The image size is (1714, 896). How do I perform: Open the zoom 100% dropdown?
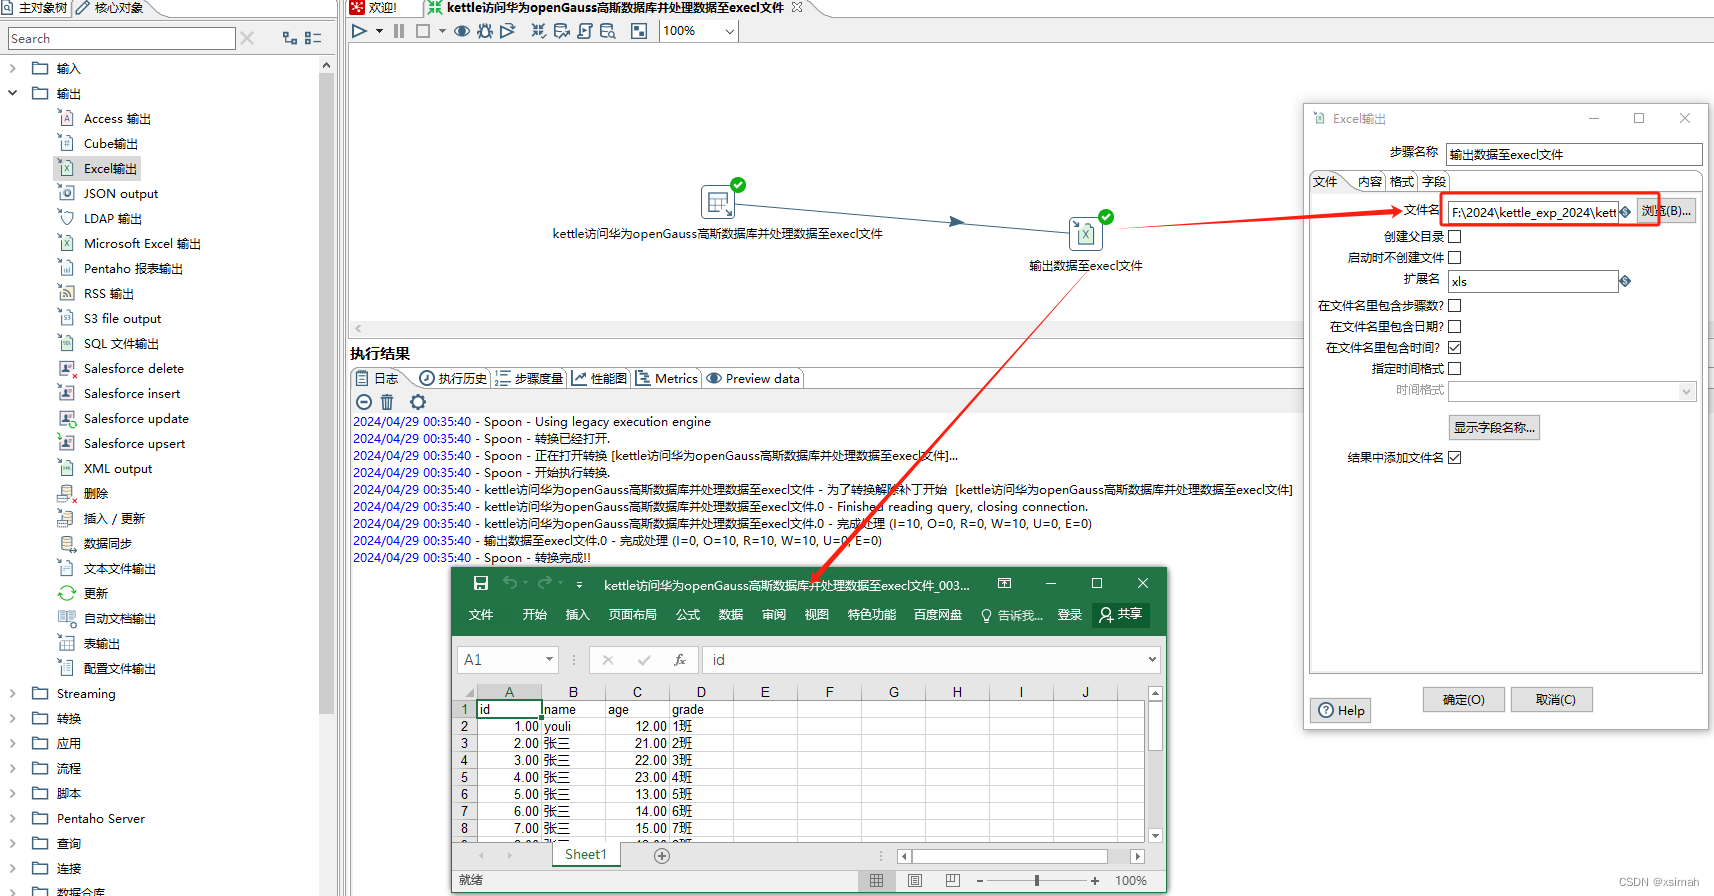click(x=730, y=31)
